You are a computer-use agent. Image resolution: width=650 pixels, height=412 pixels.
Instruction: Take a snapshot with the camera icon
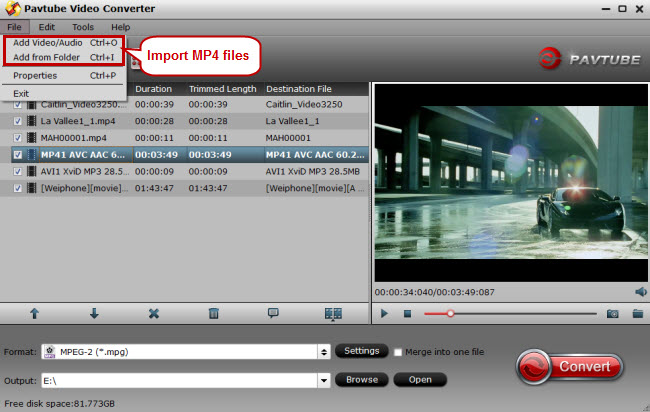(613, 314)
